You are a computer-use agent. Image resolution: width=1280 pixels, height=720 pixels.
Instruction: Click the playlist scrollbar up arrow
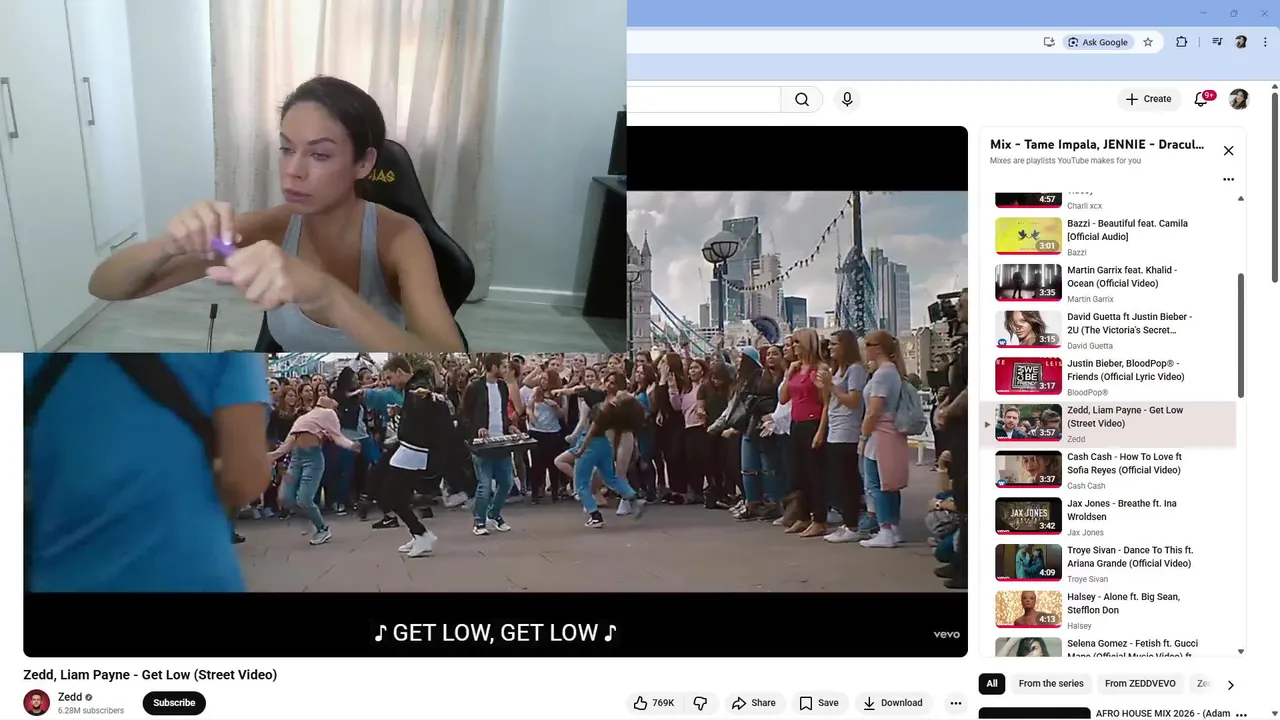click(x=1241, y=198)
